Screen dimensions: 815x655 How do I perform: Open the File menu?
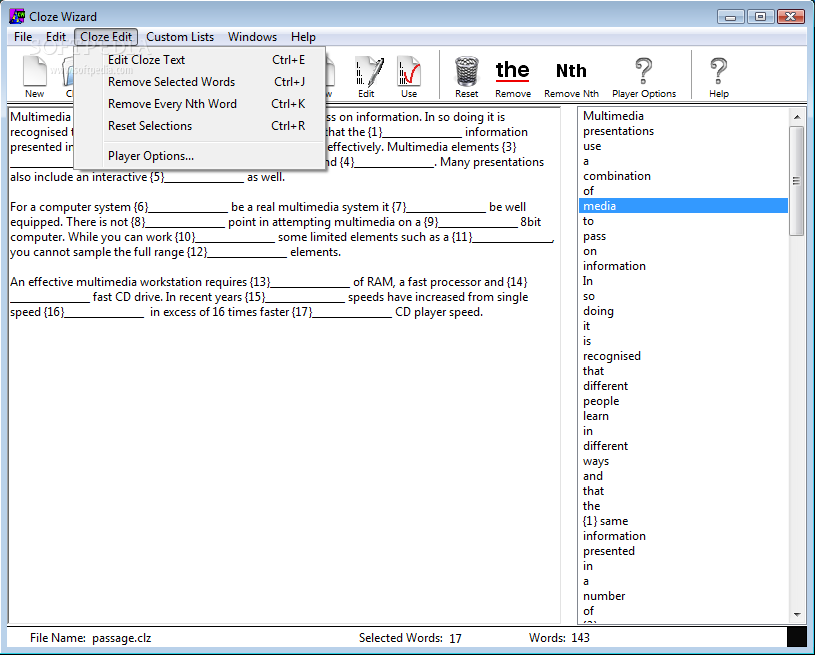[x=23, y=37]
